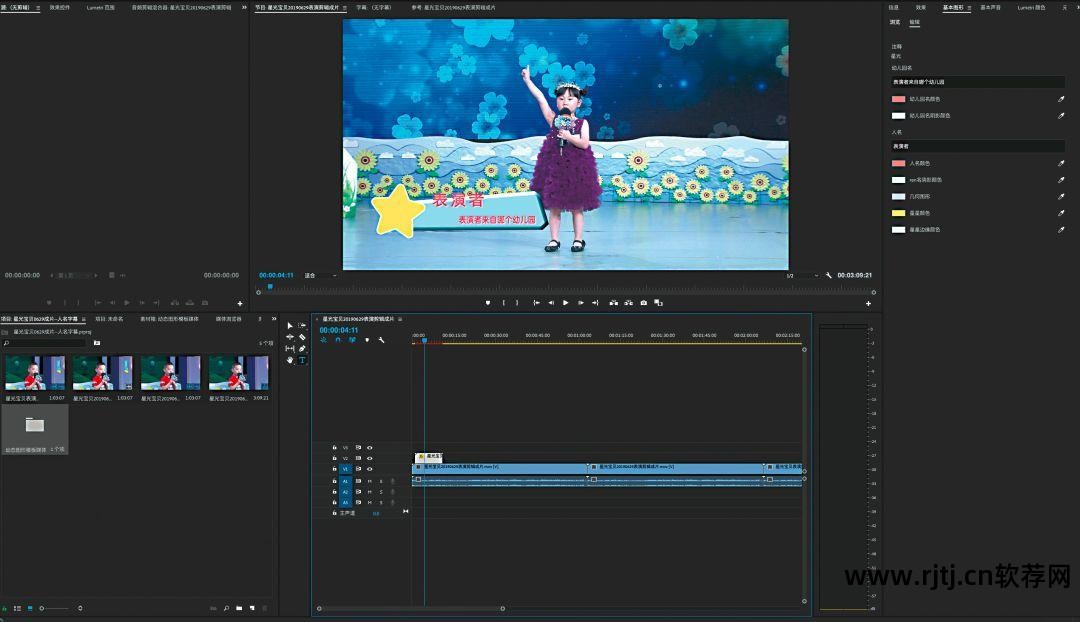Image resolution: width=1080 pixels, height=622 pixels.
Task: Open timeline settings wrench icon
Action: click(381, 340)
